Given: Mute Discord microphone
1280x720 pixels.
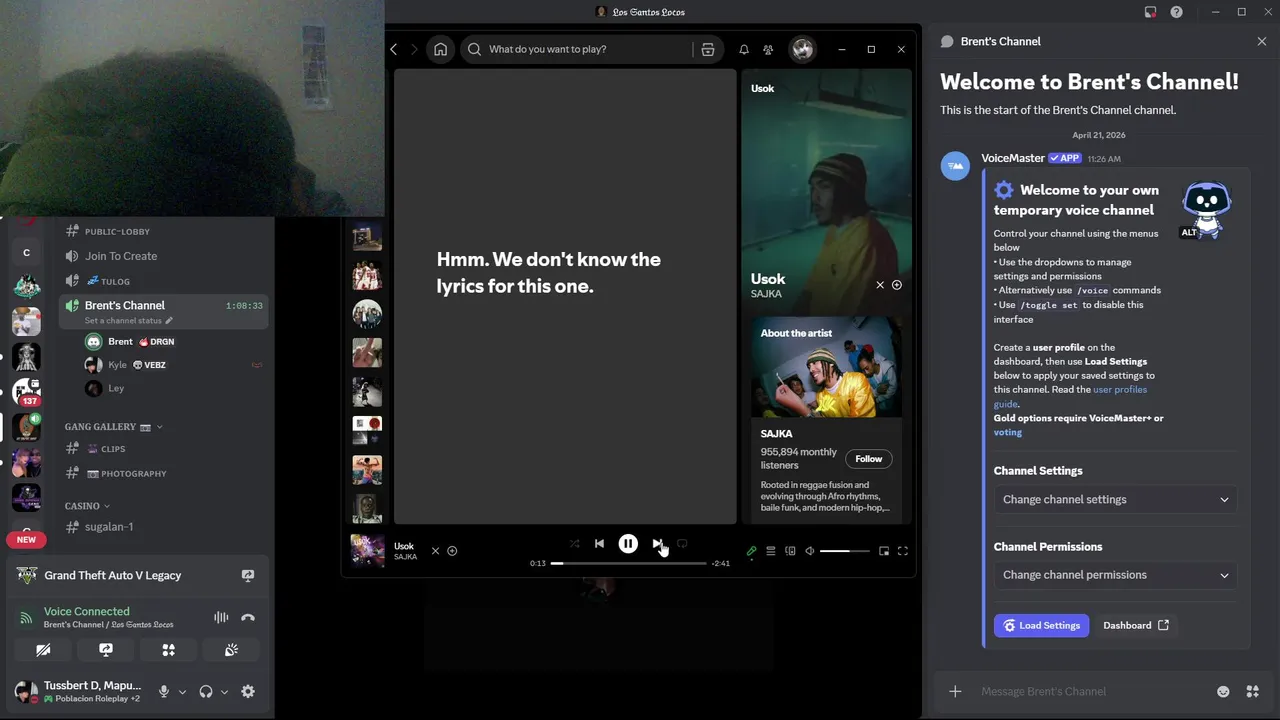Looking at the screenshot, I should [x=164, y=691].
